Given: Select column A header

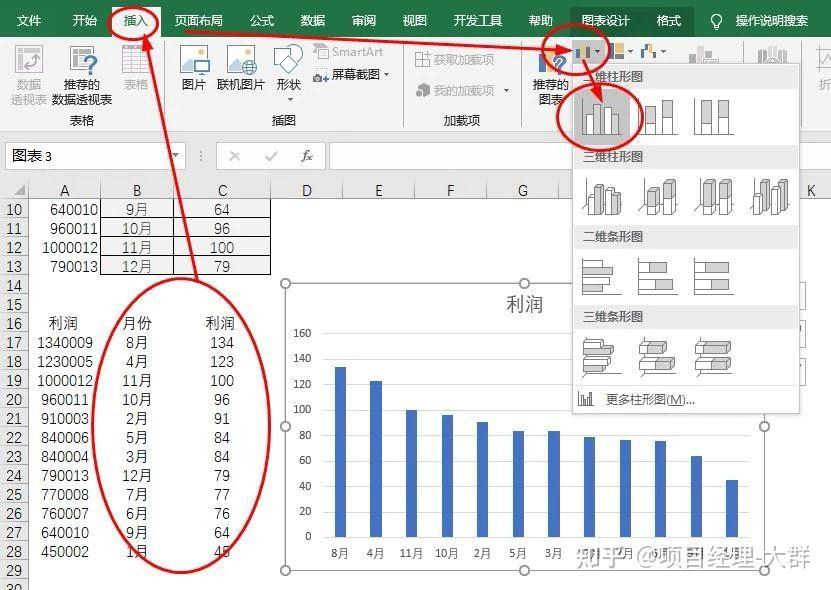Looking at the screenshot, I should pyautogui.click(x=64, y=190).
